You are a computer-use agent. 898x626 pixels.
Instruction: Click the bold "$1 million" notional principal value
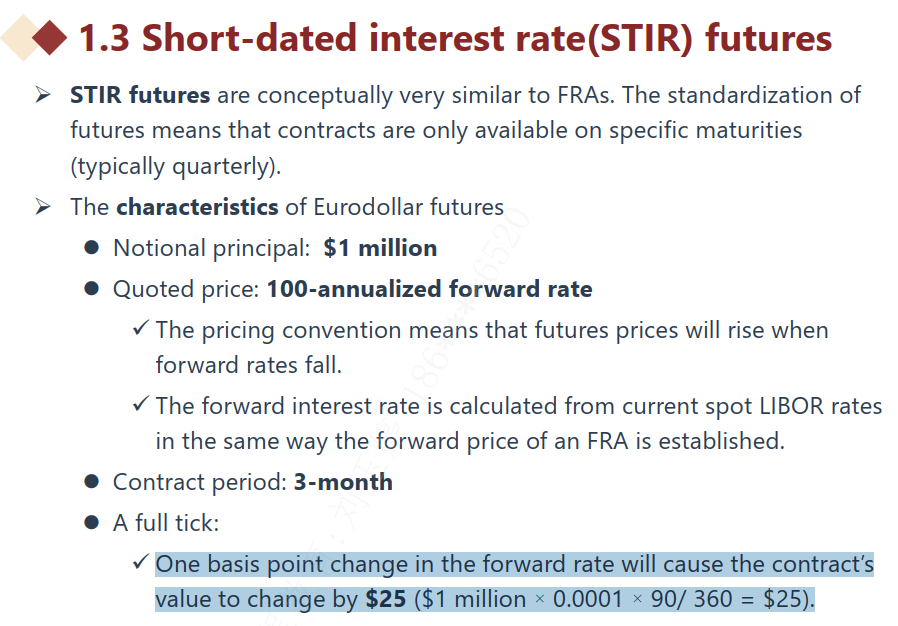(380, 248)
